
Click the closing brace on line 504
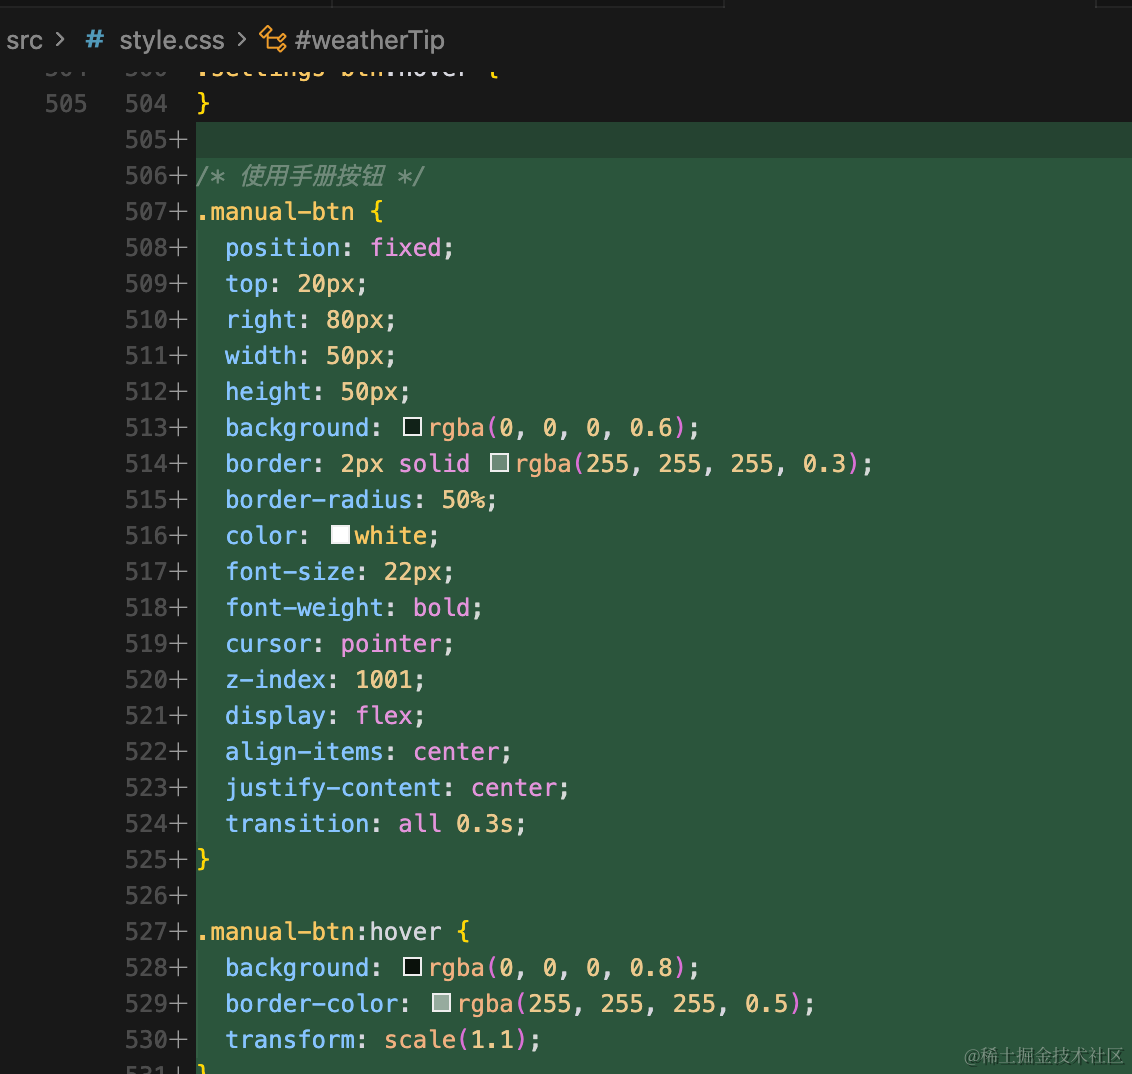coord(204,103)
